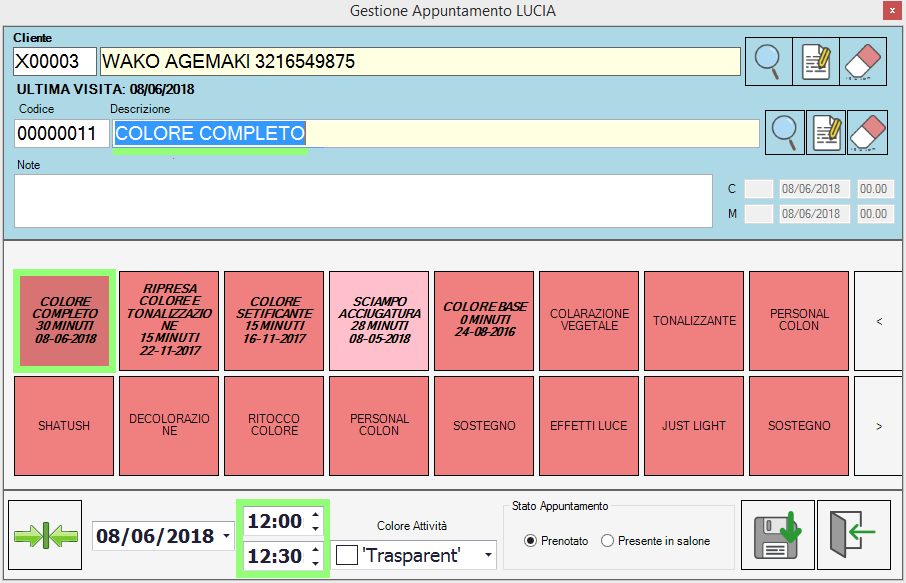This screenshot has height=583, width=906.
Task: Click inside the Note text field
Action: (362, 200)
